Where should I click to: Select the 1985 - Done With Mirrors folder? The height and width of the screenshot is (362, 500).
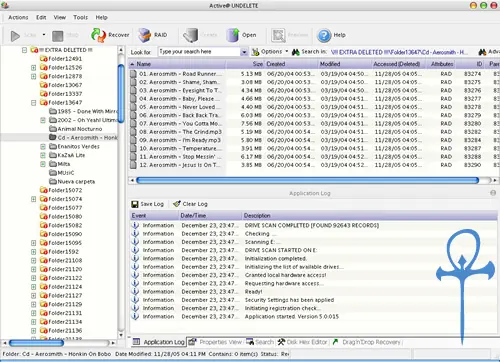(83, 111)
